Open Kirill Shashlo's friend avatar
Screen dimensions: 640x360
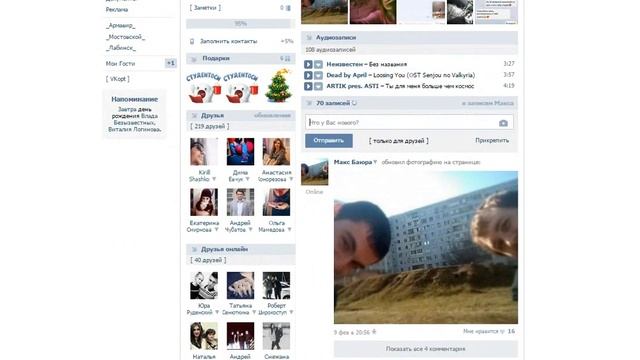[x=204, y=151]
